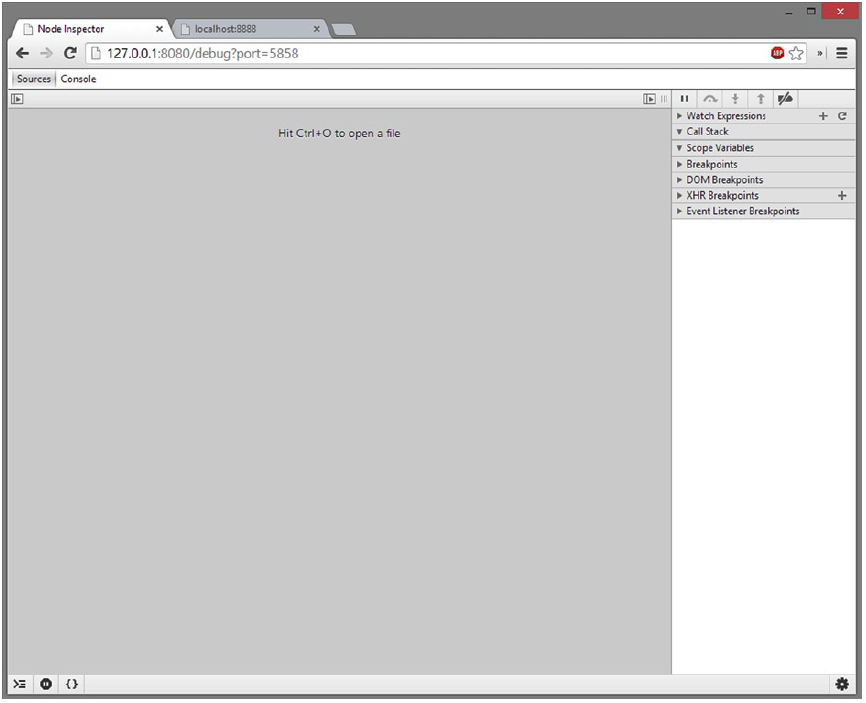Image resolution: width=866 pixels, height=703 pixels.
Task: Toggle pause on exceptions button
Action: point(46,684)
